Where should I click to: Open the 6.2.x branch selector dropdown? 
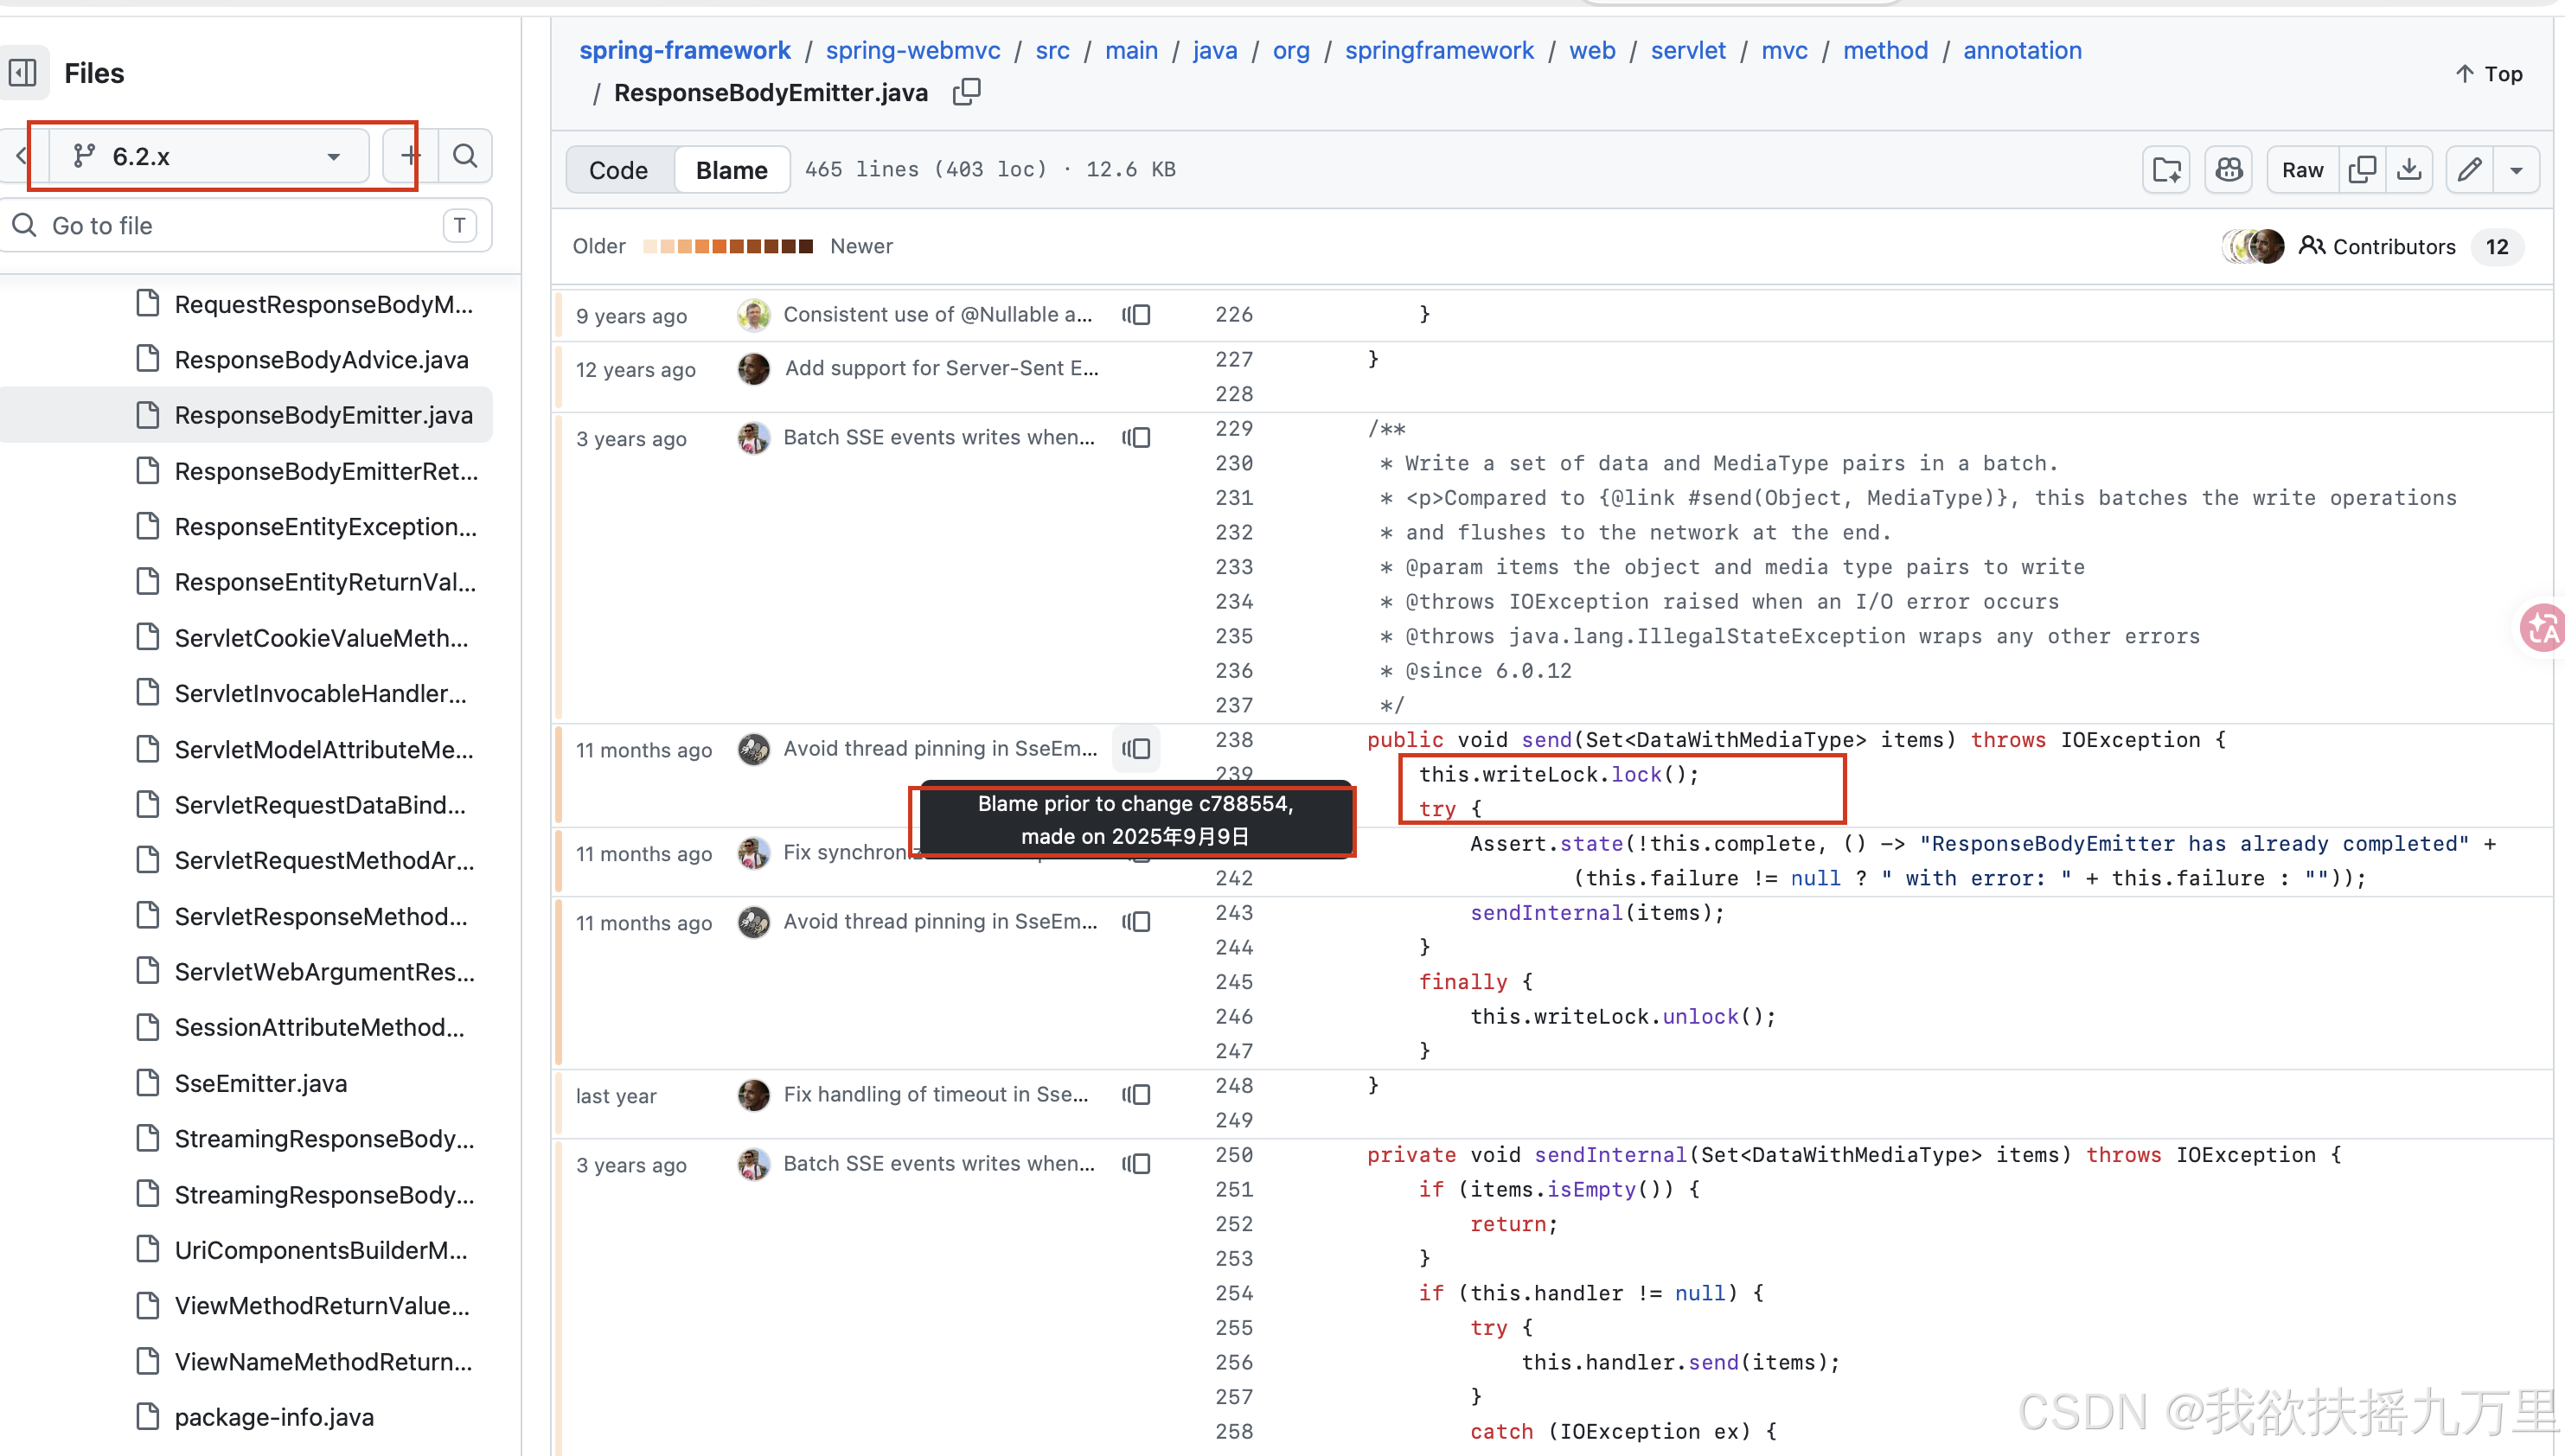coord(208,156)
